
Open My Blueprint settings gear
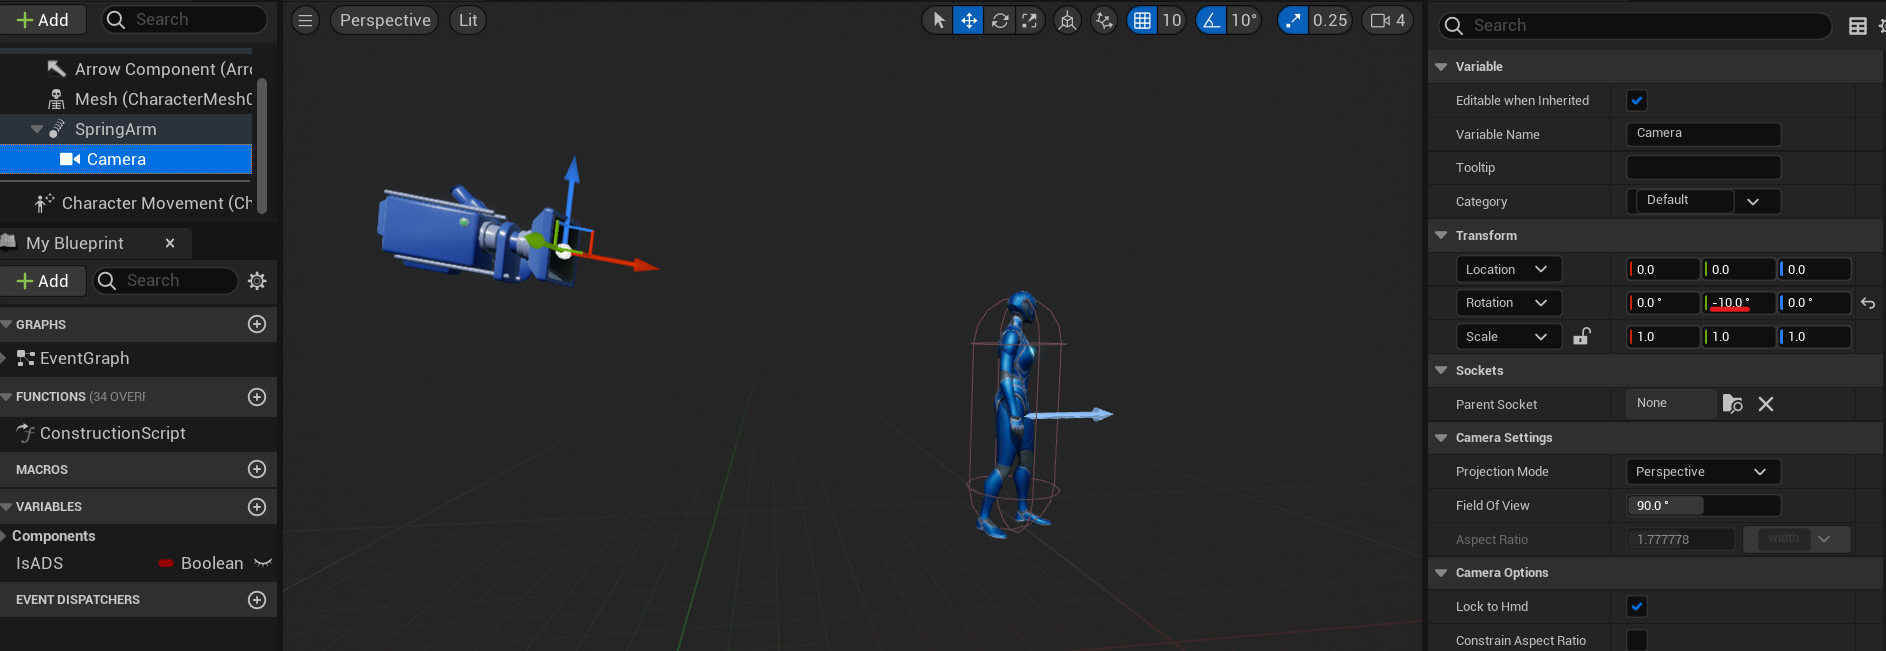point(257,281)
